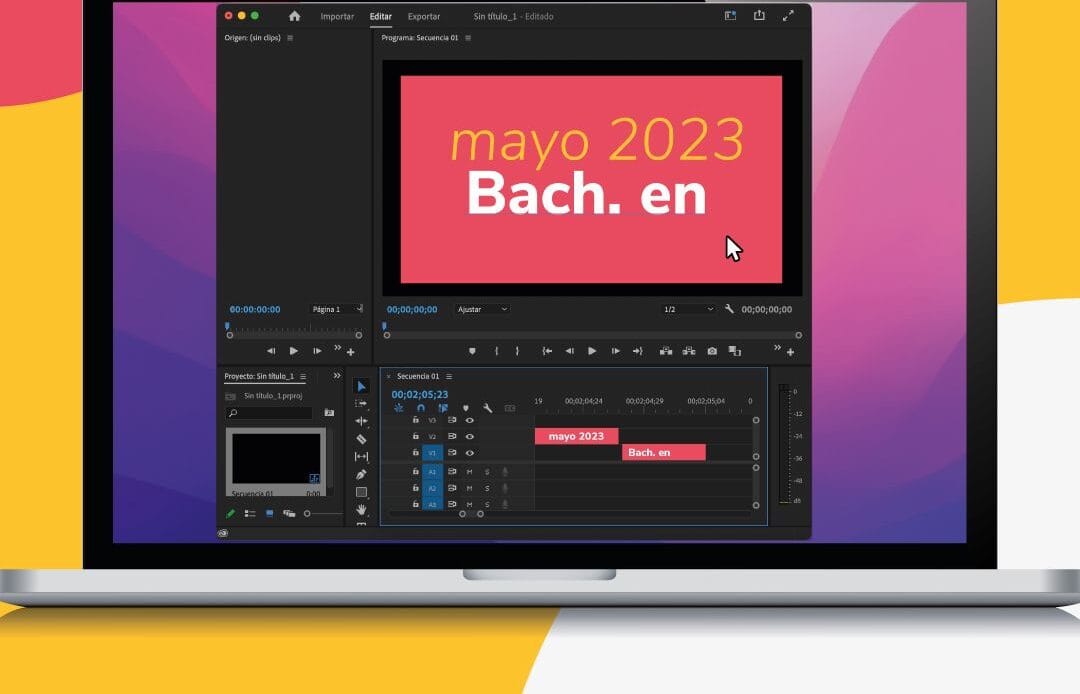Add marker in Program monitor
The width and height of the screenshot is (1080, 694).
[472, 351]
